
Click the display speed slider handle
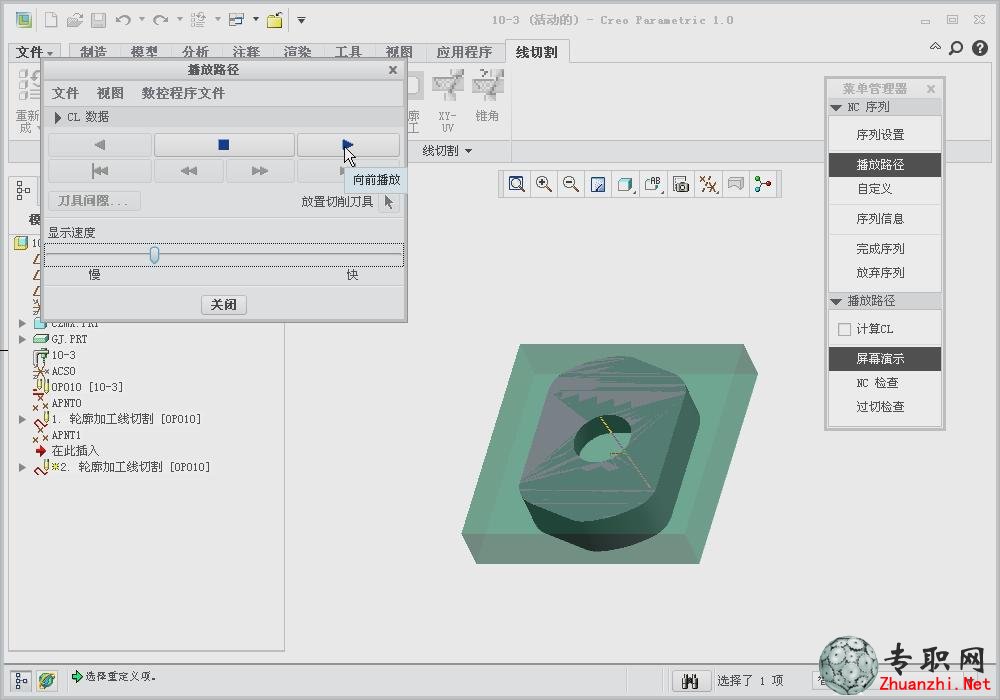click(154, 255)
